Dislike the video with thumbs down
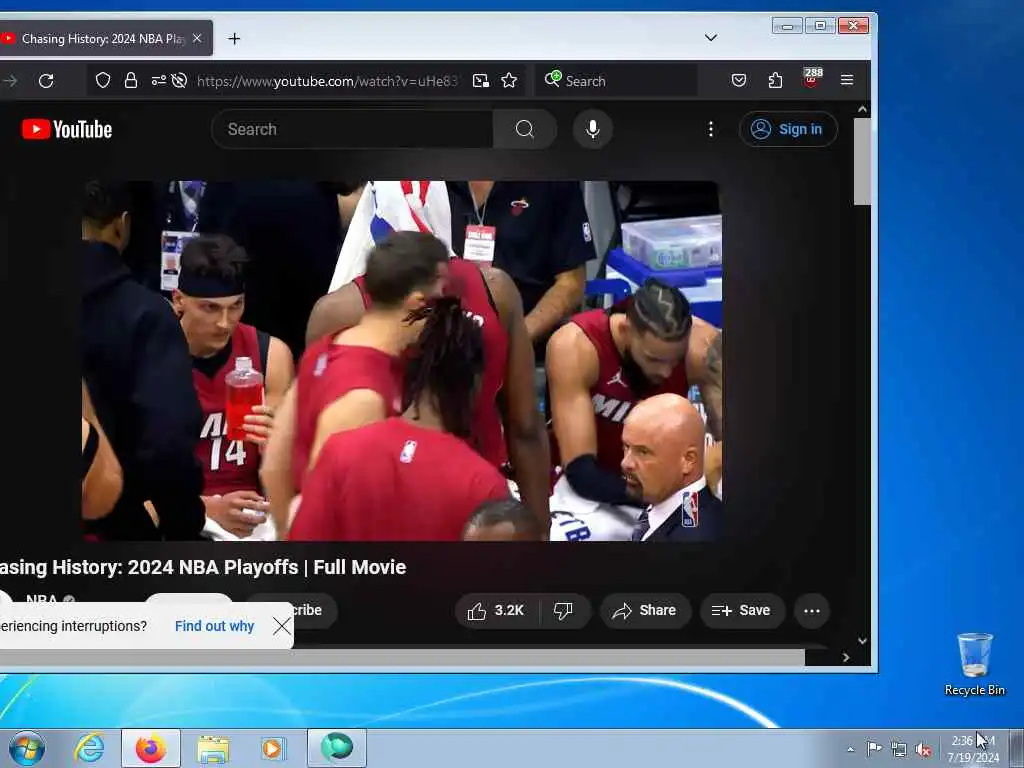1024x768 pixels. pyautogui.click(x=563, y=611)
